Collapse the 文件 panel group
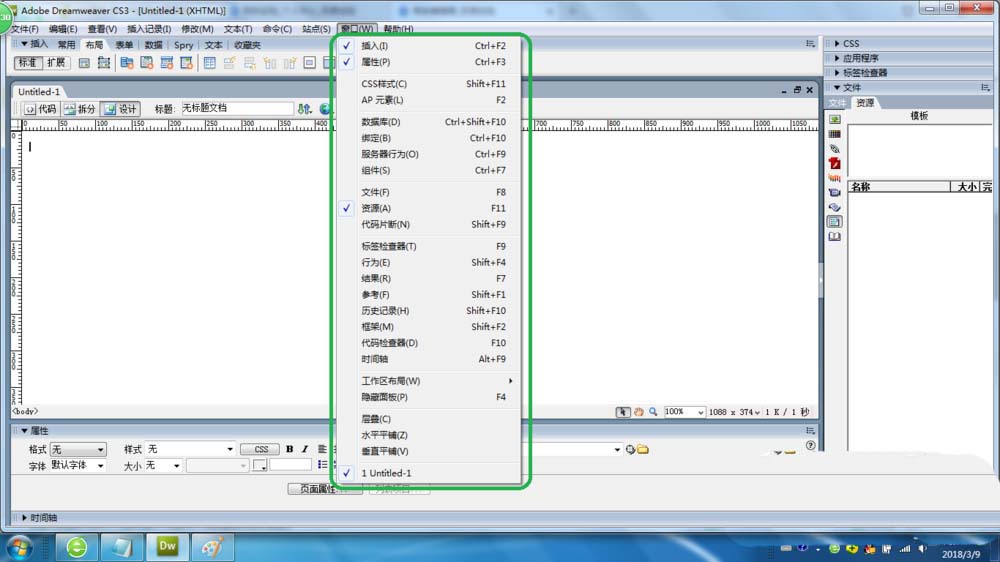This screenshot has height=562, width=1000. tap(837, 87)
